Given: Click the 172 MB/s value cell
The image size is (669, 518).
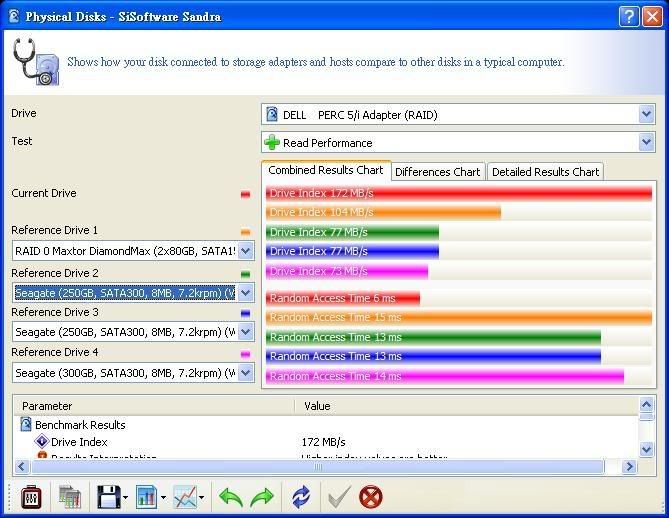Looking at the screenshot, I should pos(323,442).
